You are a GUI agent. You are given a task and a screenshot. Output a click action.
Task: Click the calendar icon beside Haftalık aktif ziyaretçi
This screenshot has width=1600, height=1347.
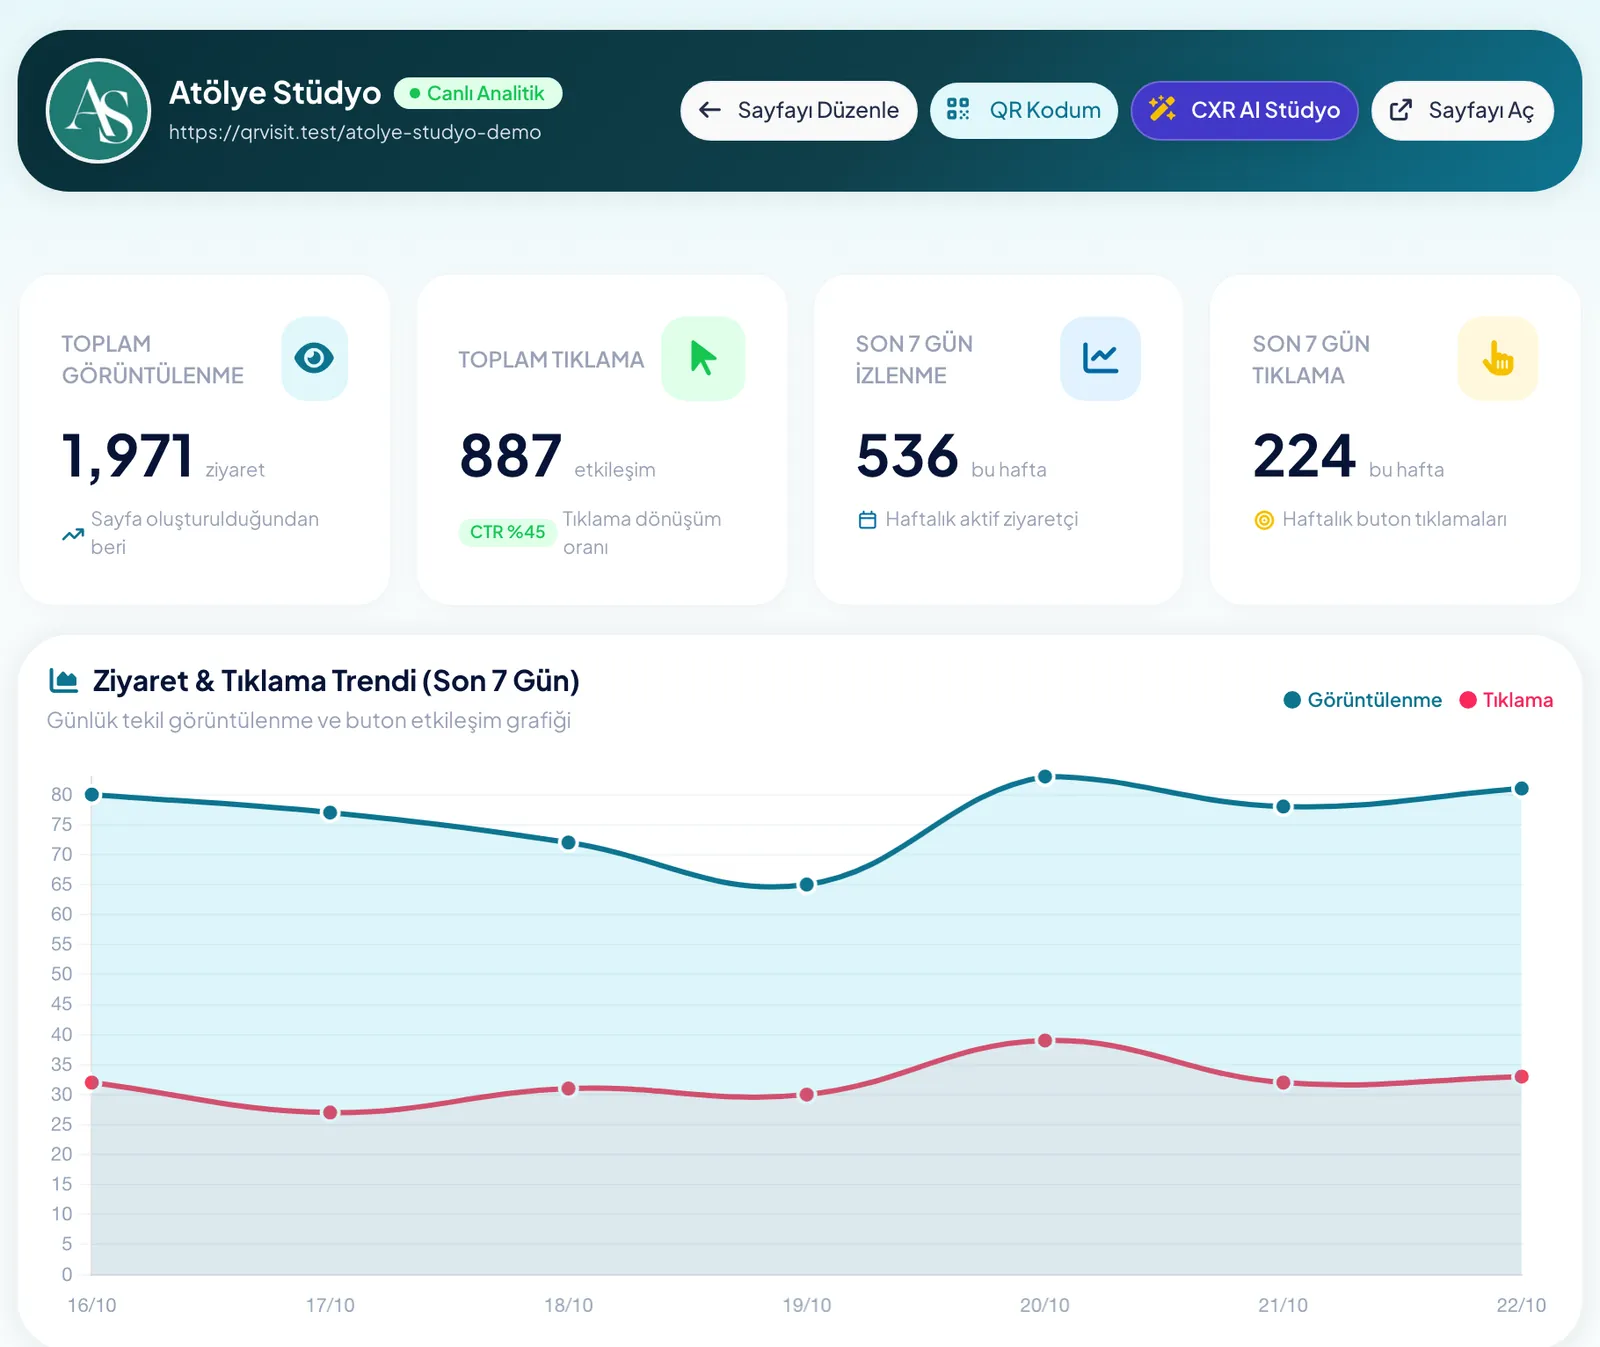(x=867, y=520)
